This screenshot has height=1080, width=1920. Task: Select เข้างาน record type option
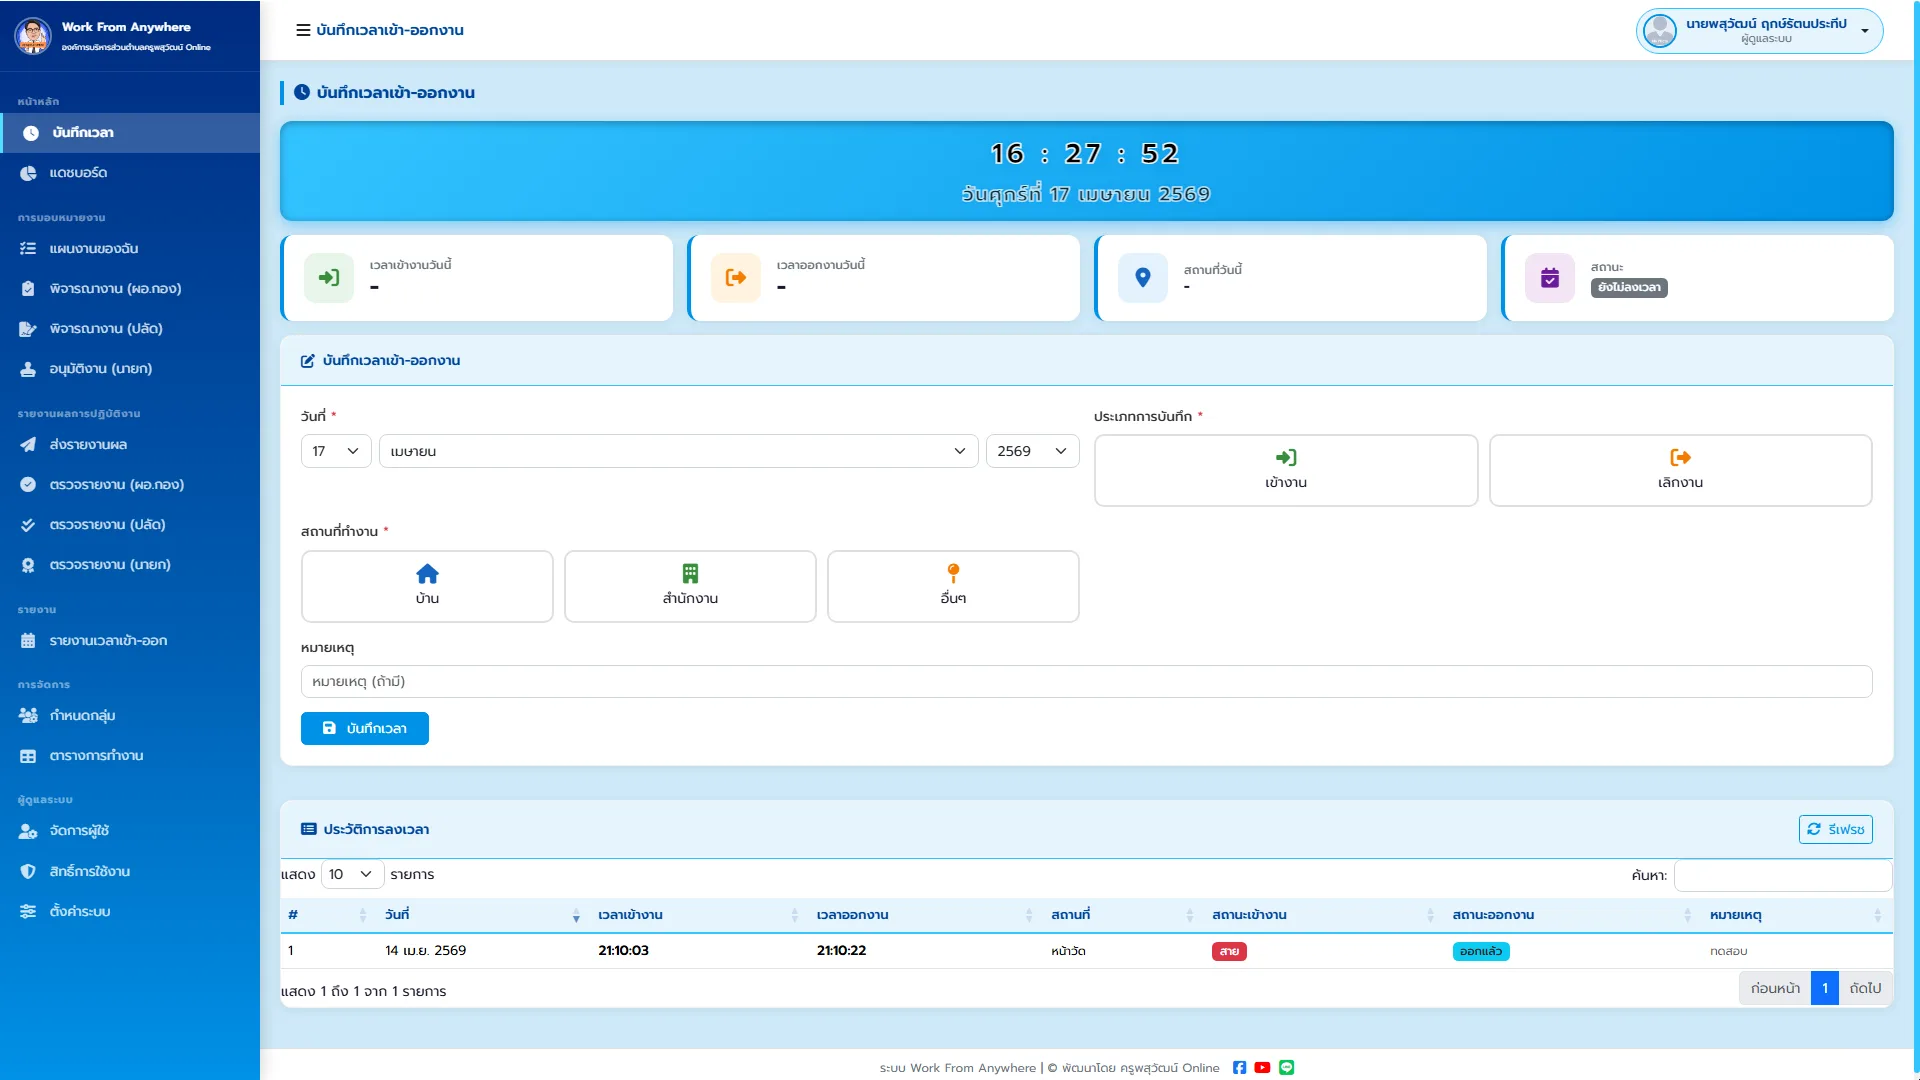coord(1286,470)
